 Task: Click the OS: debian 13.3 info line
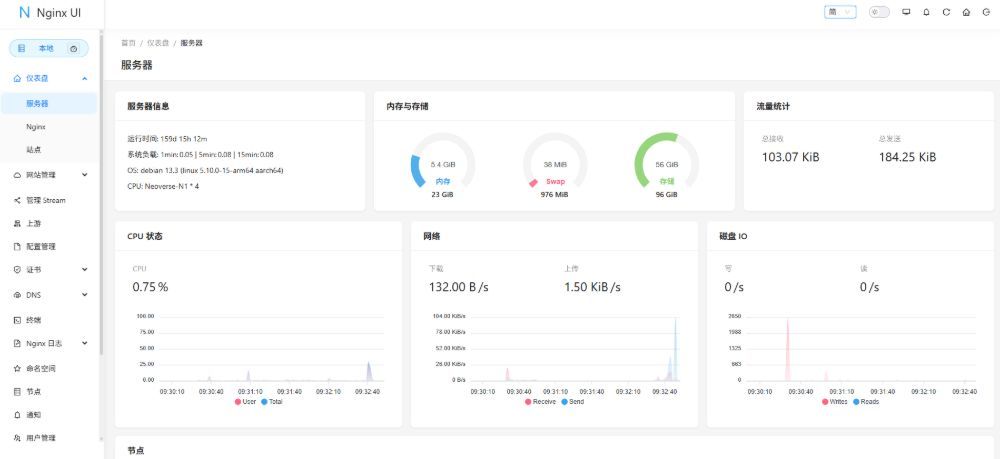tap(205, 170)
